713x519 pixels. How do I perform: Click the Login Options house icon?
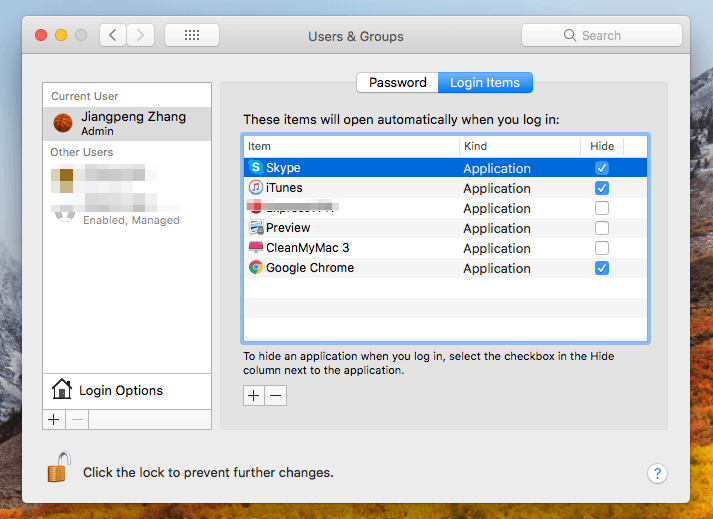point(62,390)
